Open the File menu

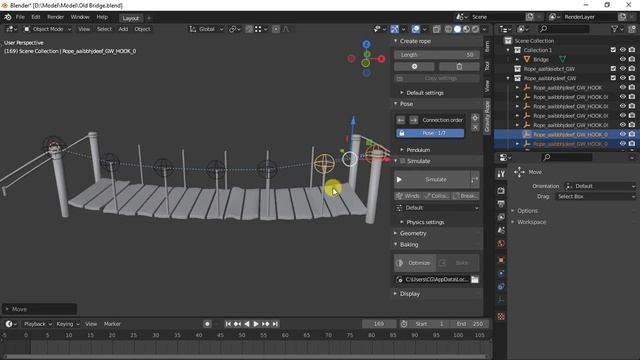(x=20, y=17)
